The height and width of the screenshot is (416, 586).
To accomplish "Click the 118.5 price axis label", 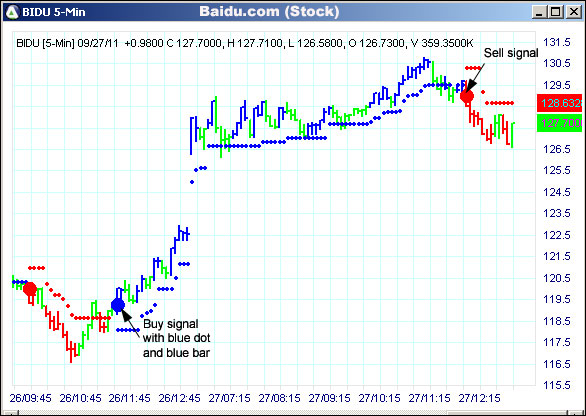I will pos(557,321).
